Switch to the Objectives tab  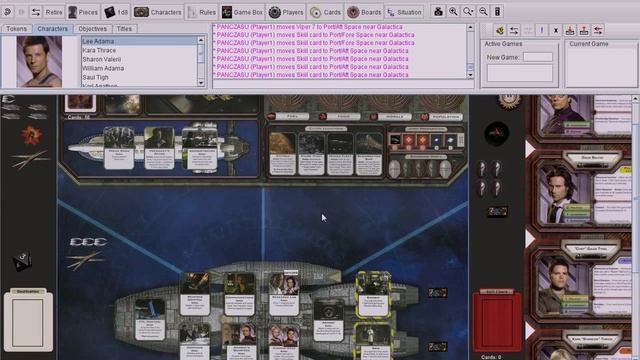(92, 29)
